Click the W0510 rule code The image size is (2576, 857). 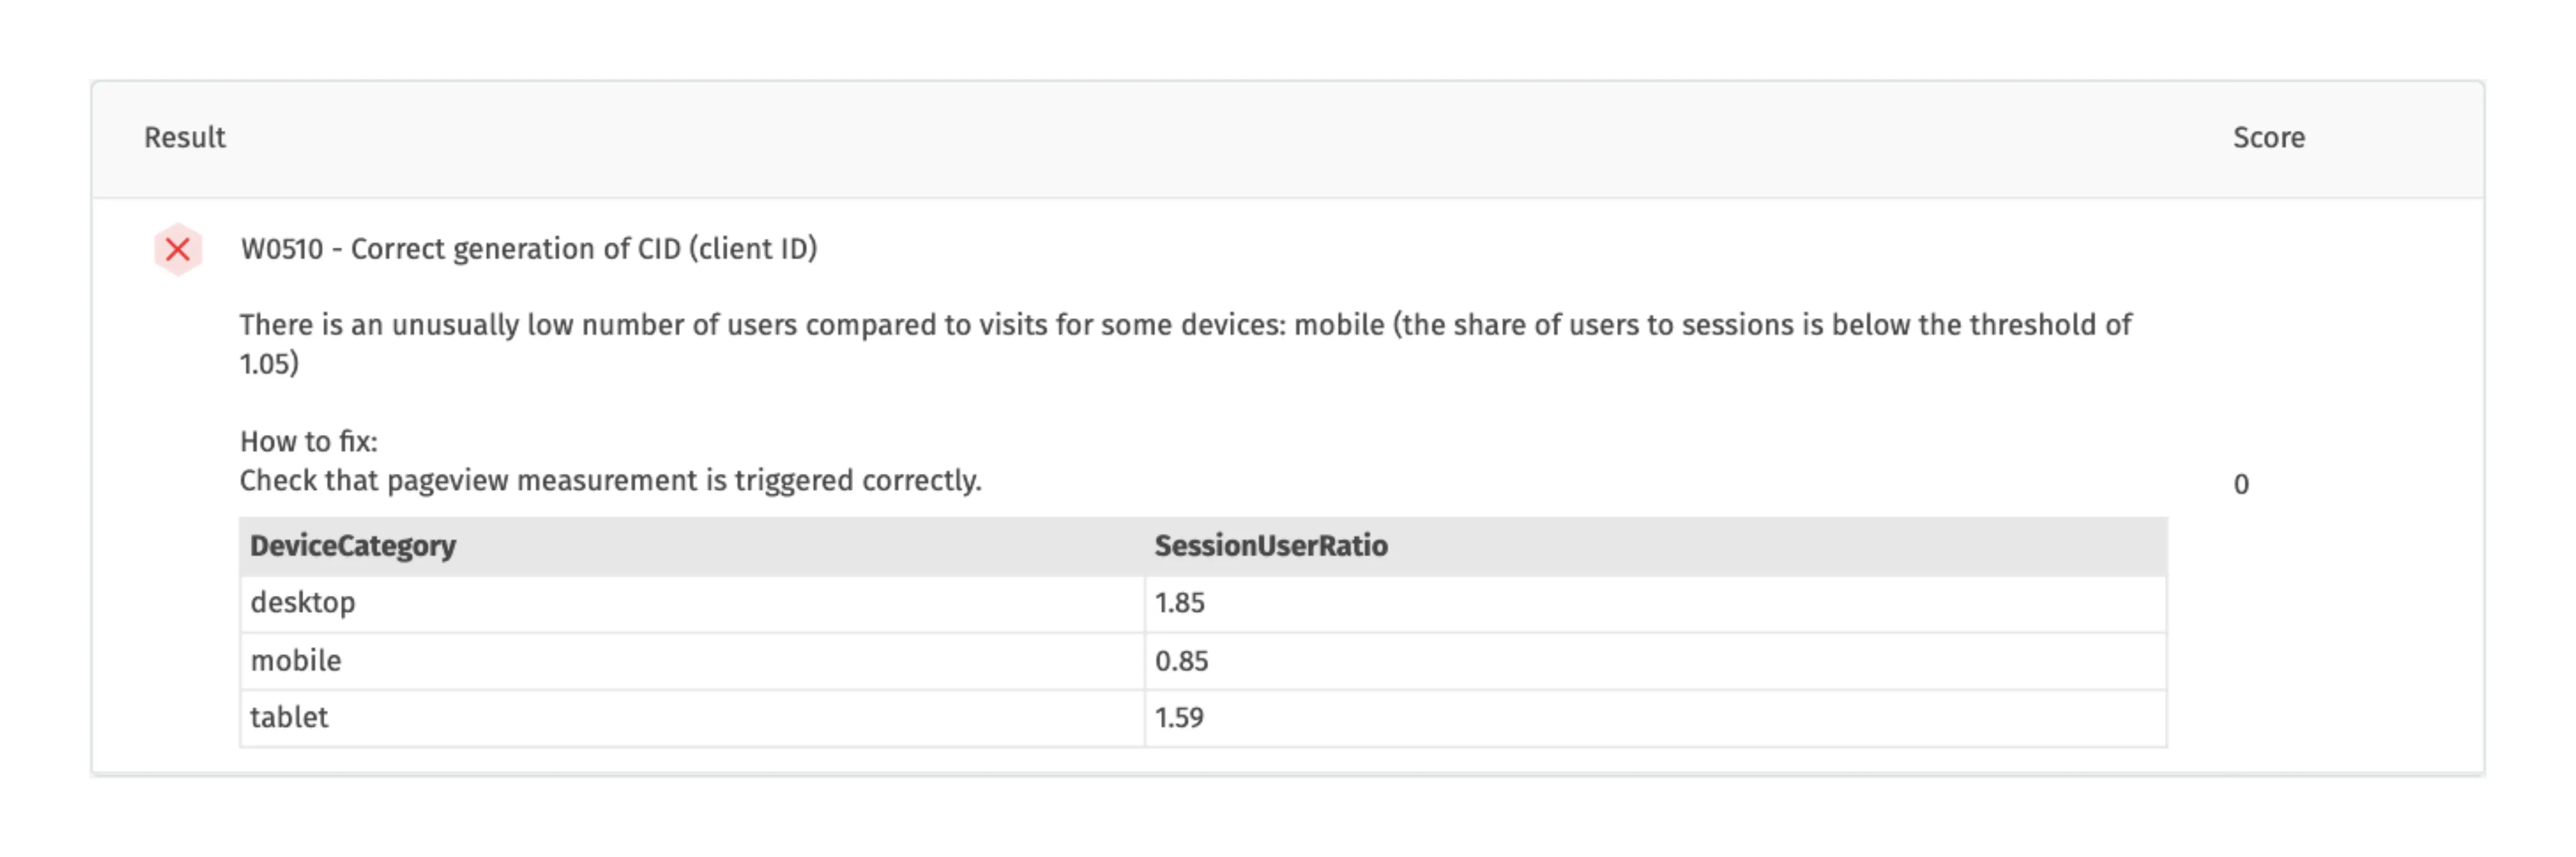pos(282,248)
